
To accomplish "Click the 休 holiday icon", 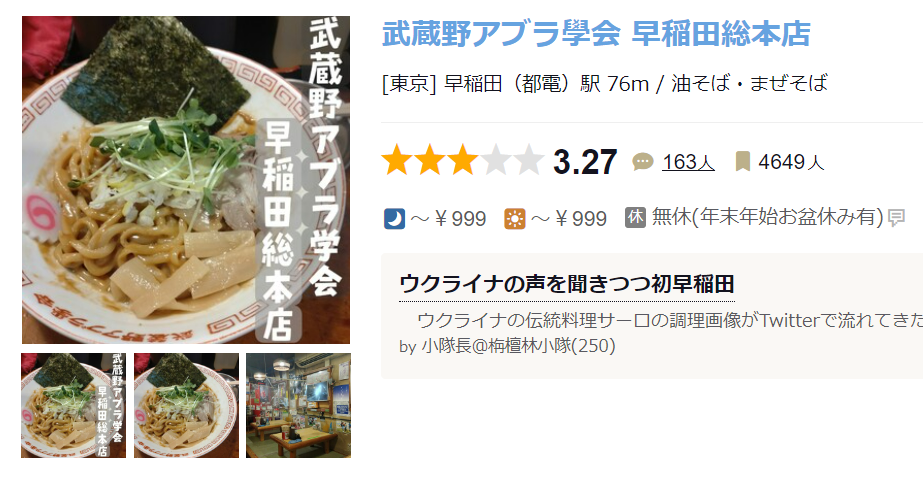I will [635, 217].
